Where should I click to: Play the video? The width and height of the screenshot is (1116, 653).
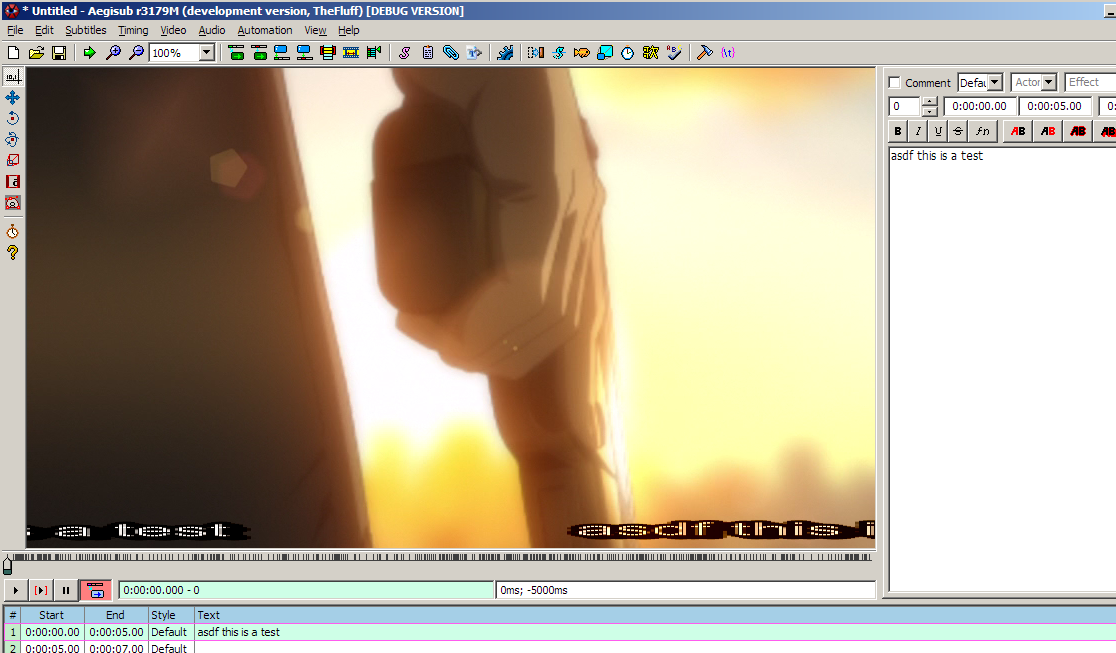tap(16, 590)
